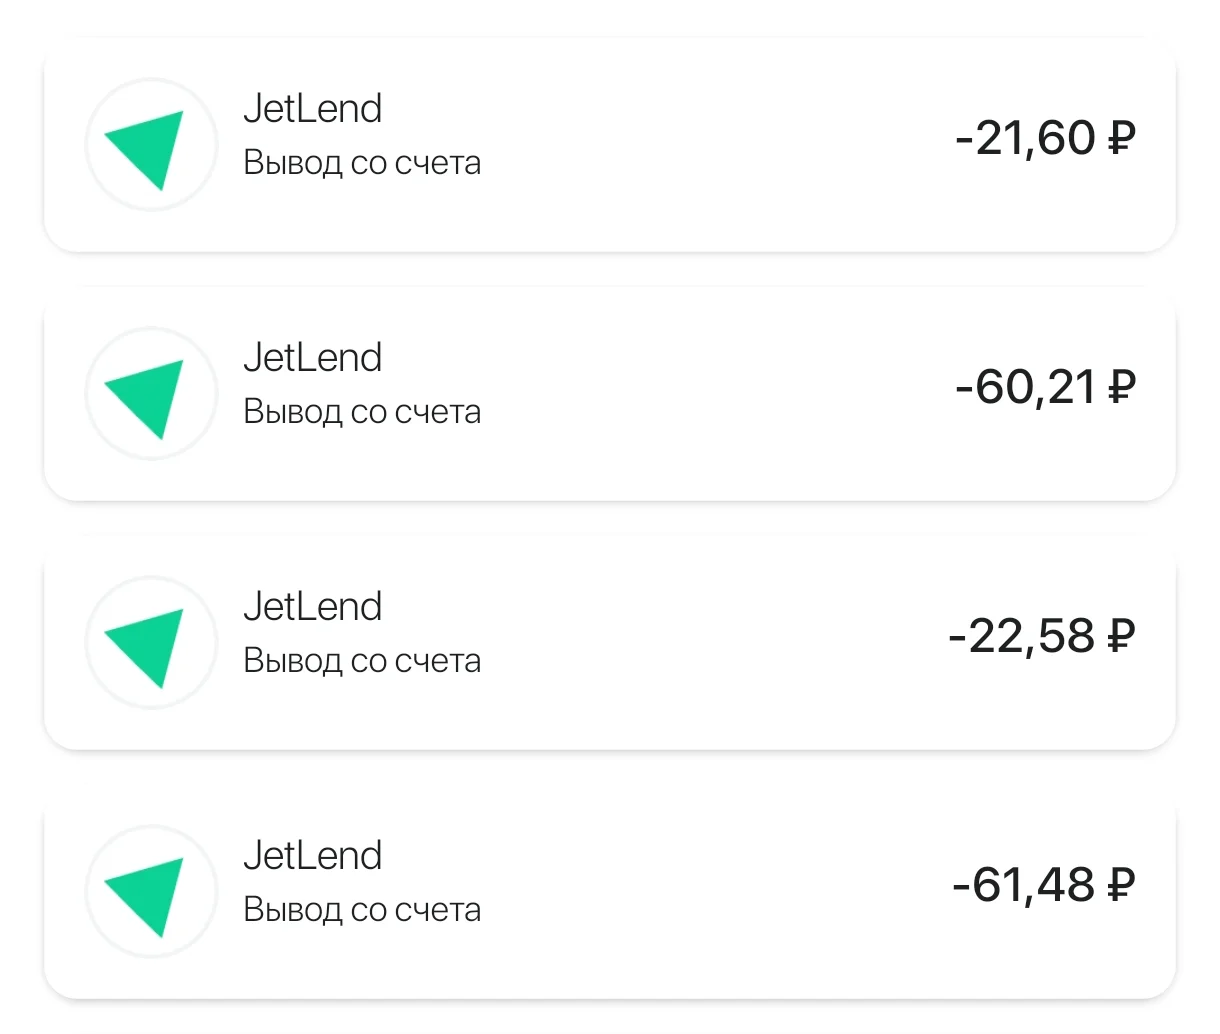Click 'Вывод со счета' in the -60,21 ₽ card
Screen dimensions: 1220x1034
point(362,412)
